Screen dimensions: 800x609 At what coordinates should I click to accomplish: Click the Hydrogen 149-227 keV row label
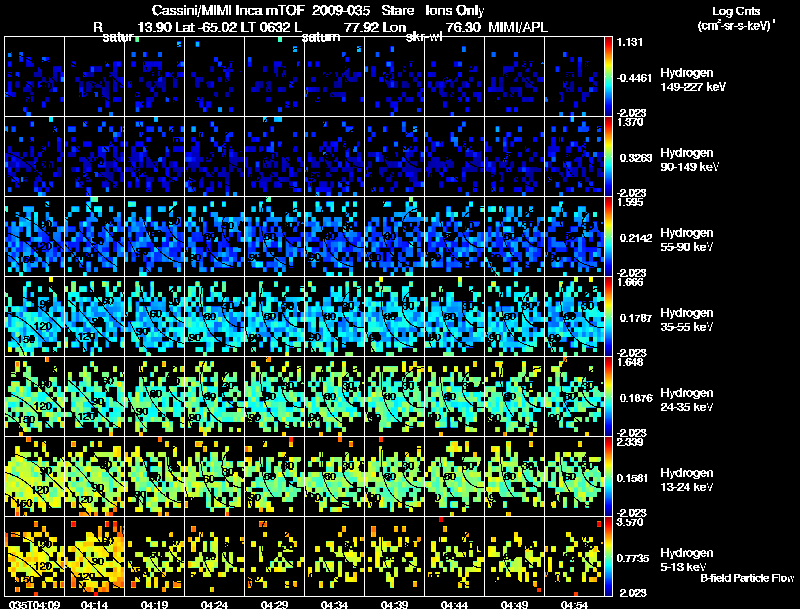[x=693, y=80]
